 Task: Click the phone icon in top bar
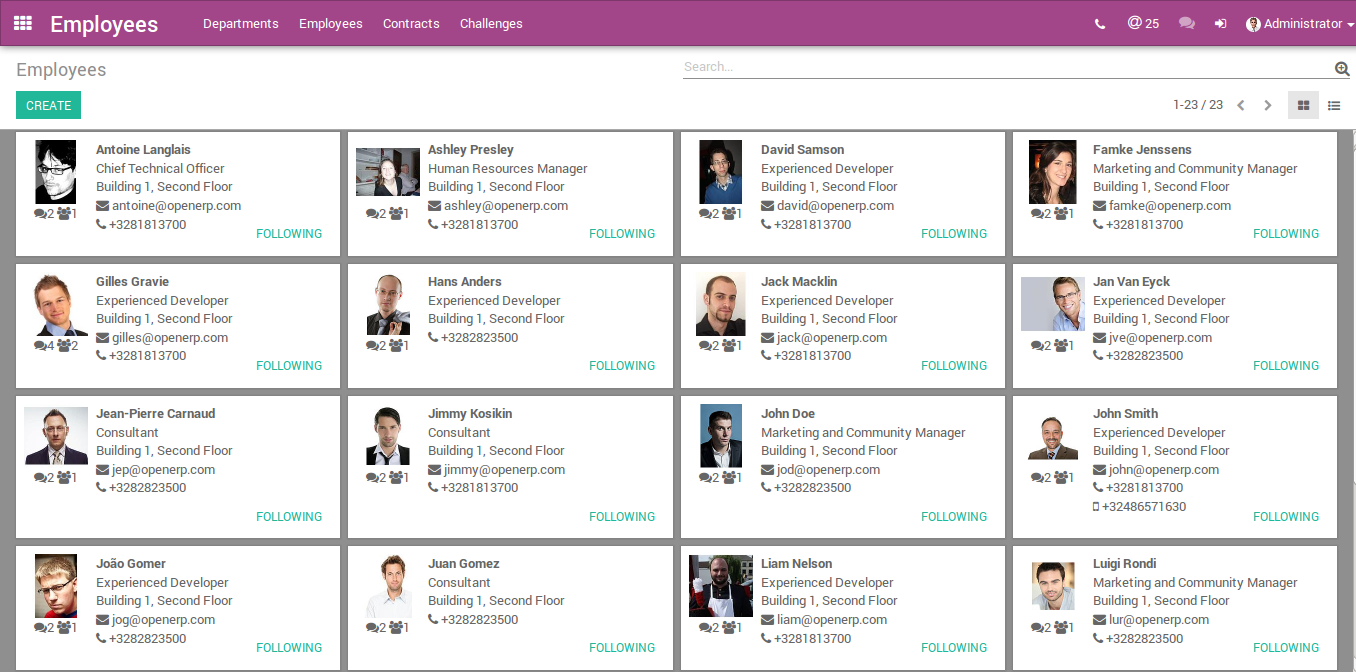coord(1100,24)
